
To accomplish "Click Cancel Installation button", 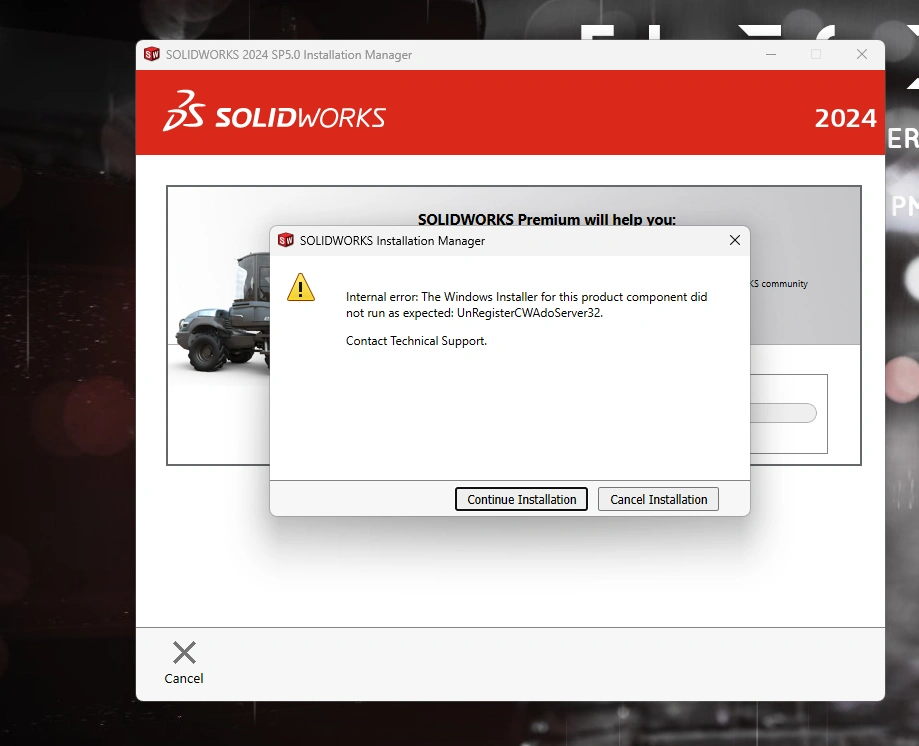I will (x=658, y=499).
